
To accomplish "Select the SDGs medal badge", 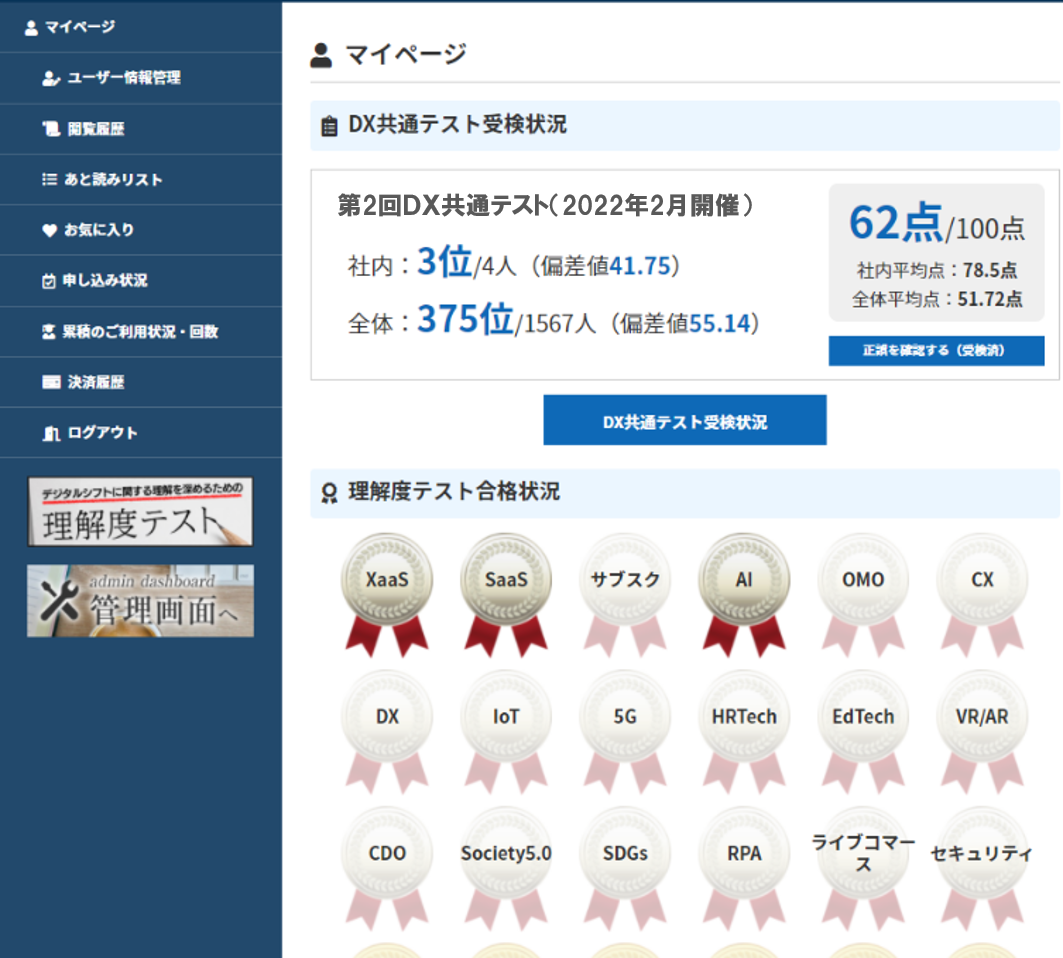I will click(x=625, y=868).
